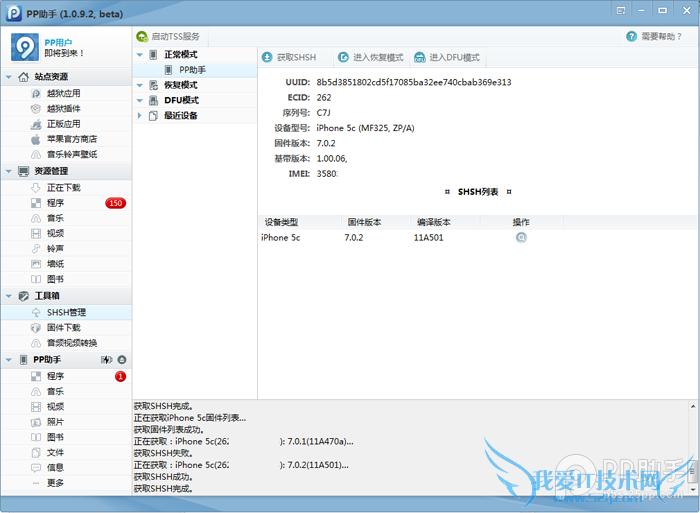Click 设备类型 column header
Image resolution: width=700 pixels, height=513 pixels.
300,222
